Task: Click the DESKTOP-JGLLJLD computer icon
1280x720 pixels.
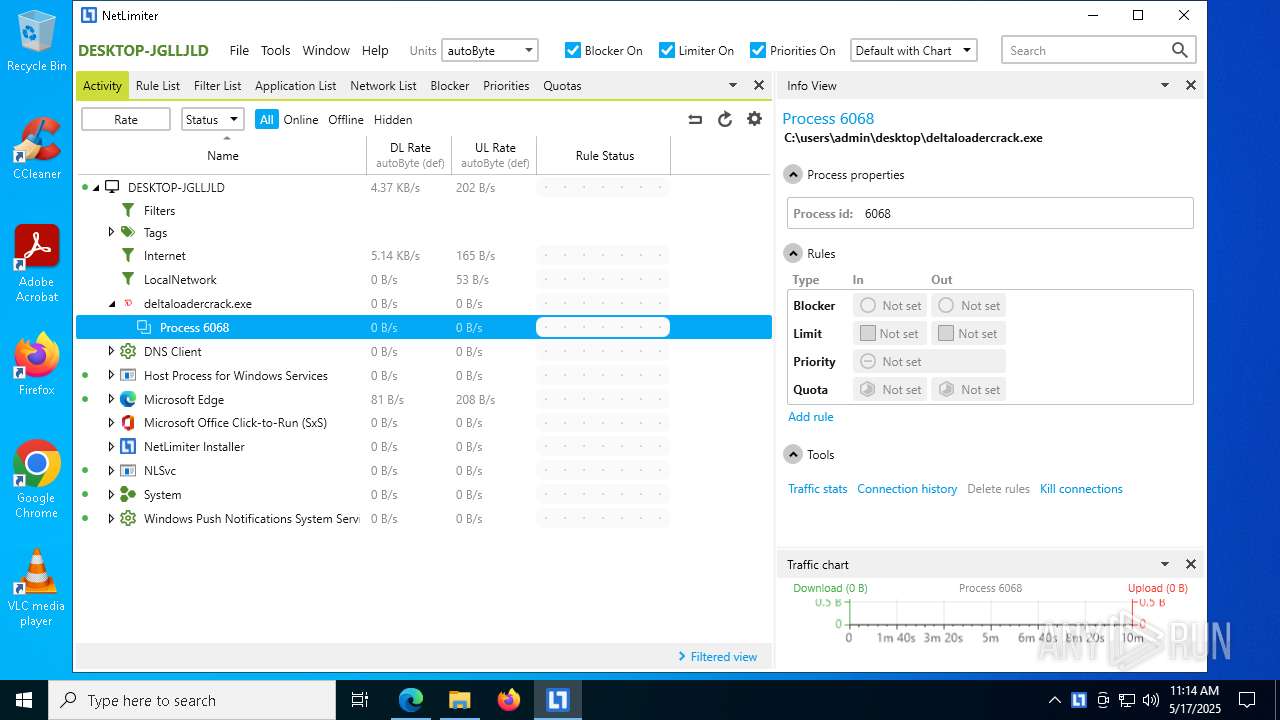Action: tap(112, 187)
